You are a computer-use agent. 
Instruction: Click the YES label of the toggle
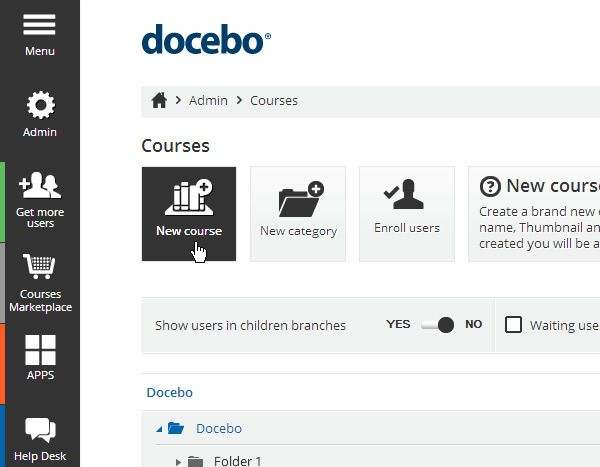(x=398, y=324)
